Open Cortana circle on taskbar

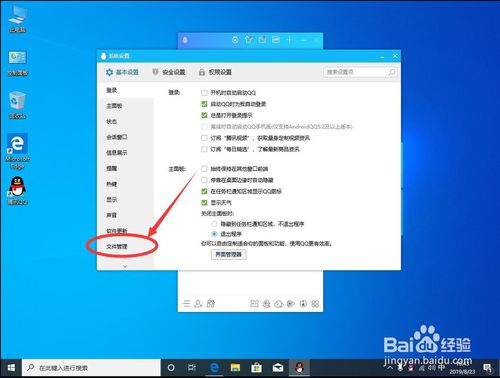171,368
